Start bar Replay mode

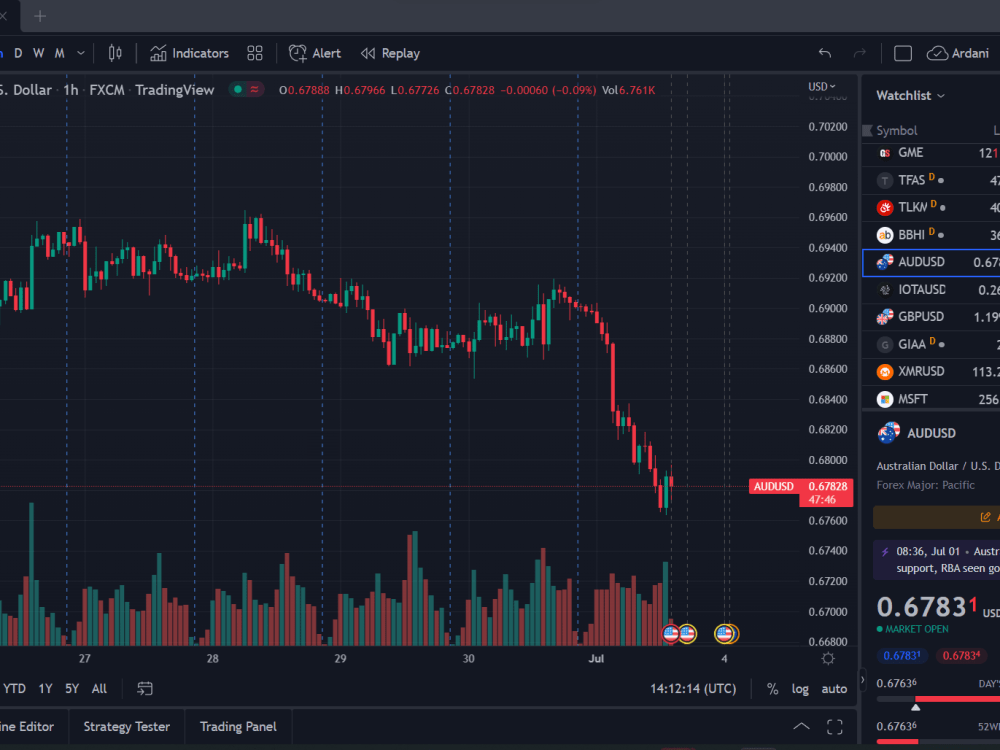pyautogui.click(x=390, y=53)
